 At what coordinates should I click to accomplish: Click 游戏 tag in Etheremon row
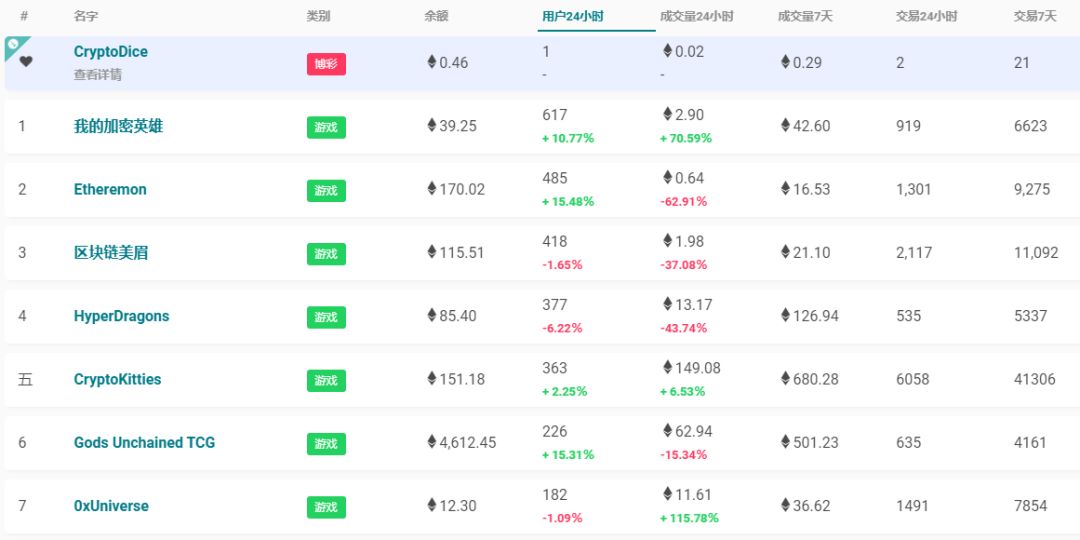[x=326, y=191]
